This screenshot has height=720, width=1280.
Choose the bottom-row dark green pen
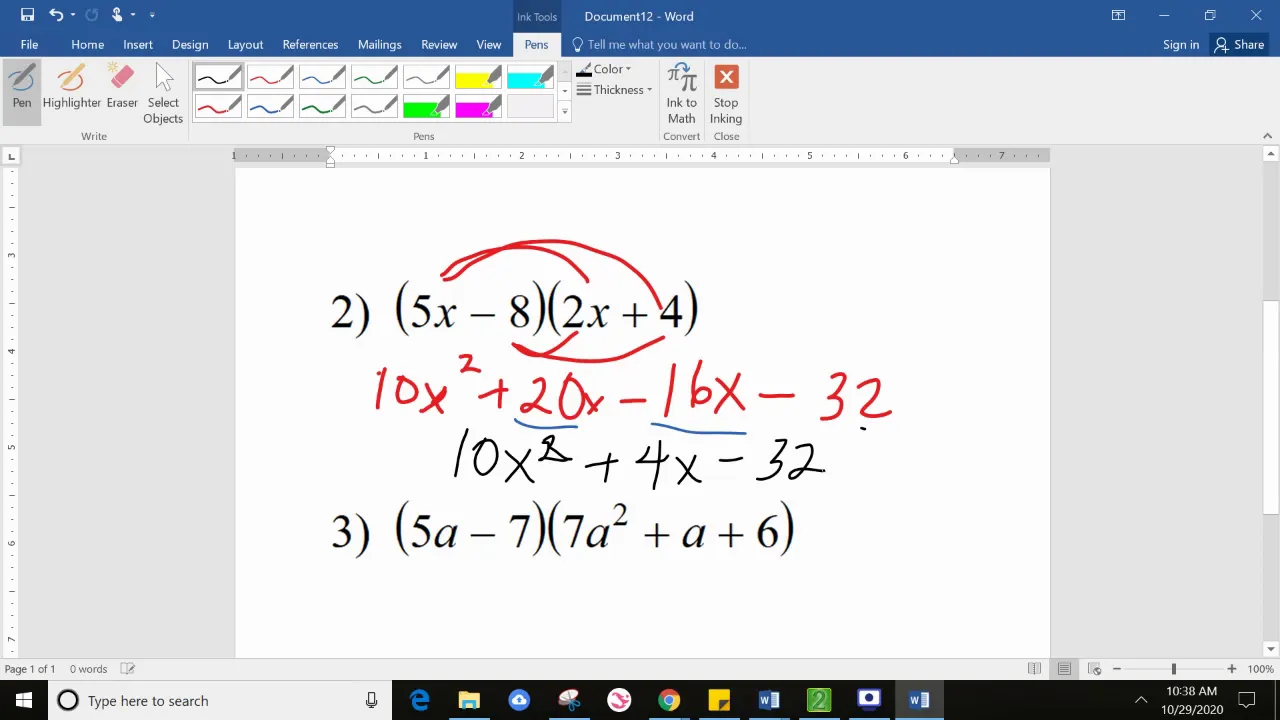(x=322, y=106)
